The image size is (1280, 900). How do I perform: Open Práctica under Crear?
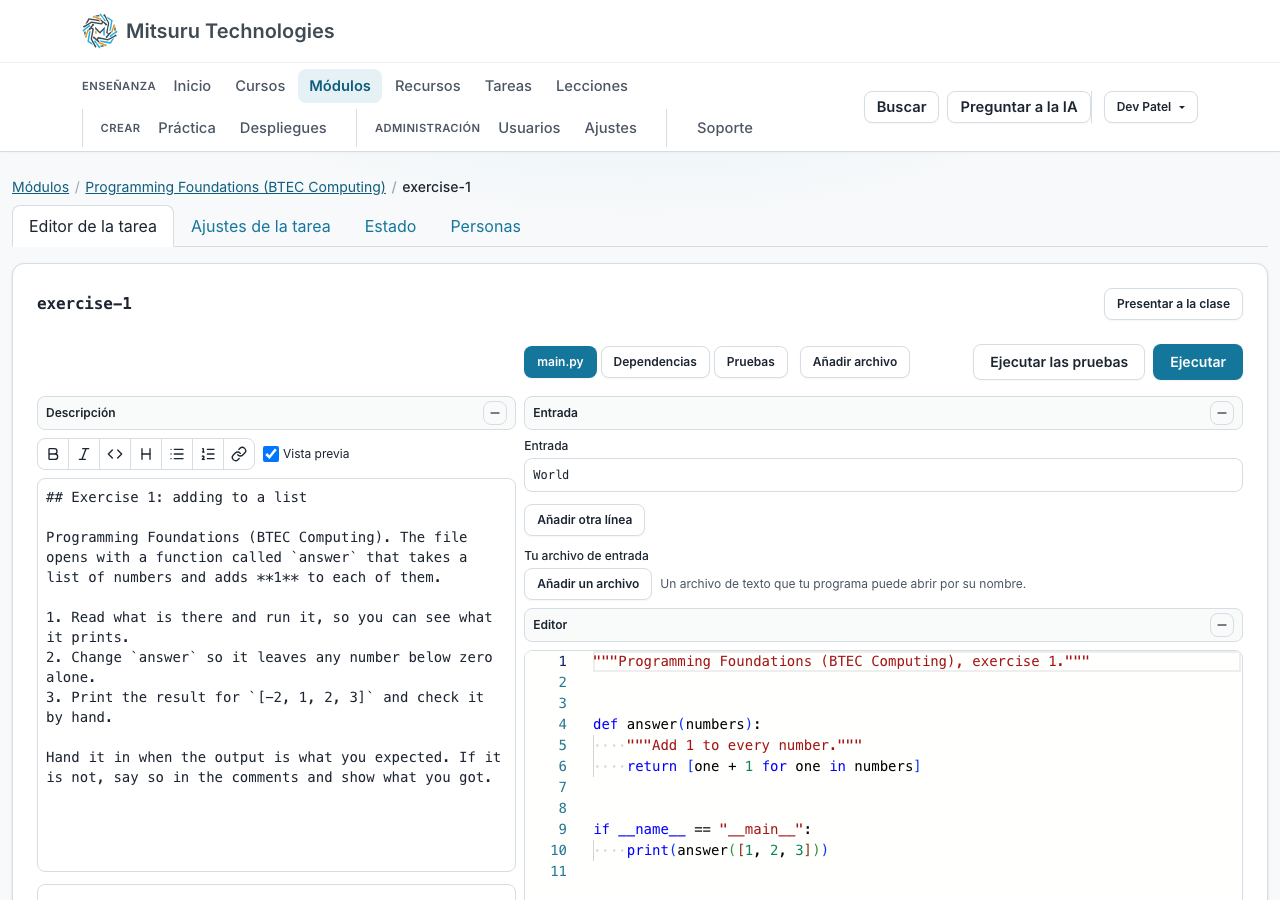(187, 128)
